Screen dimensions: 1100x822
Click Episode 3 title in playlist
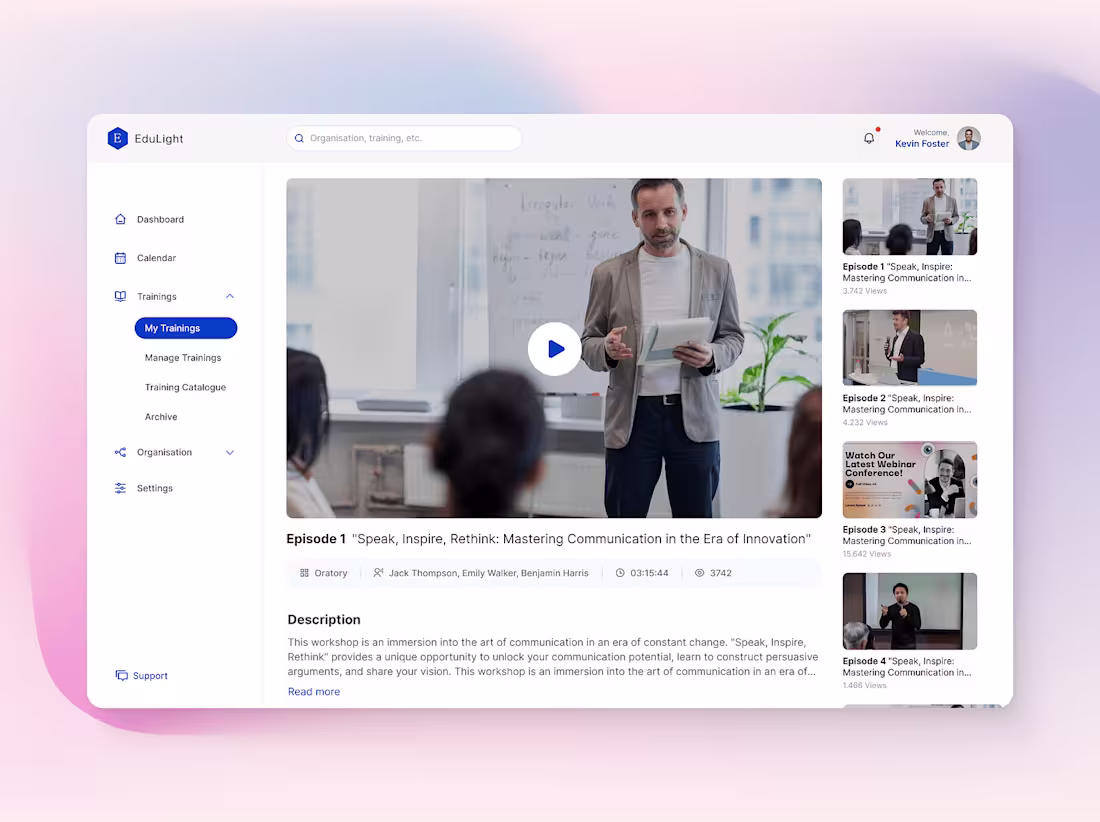tap(906, 535)
